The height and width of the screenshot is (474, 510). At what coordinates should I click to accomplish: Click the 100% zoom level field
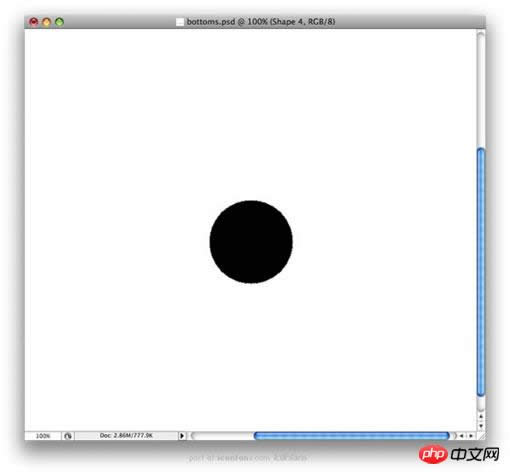point(43,436)
